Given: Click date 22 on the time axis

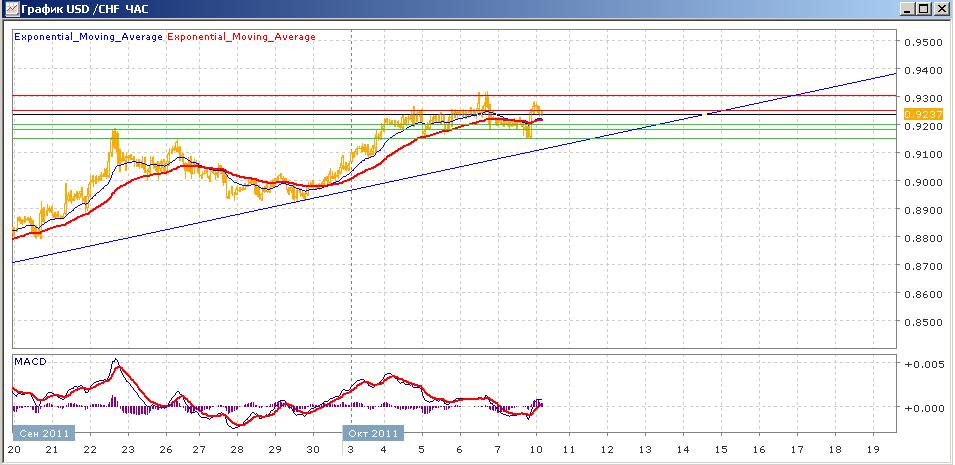Looking at the screenshot, I should 90,450.
